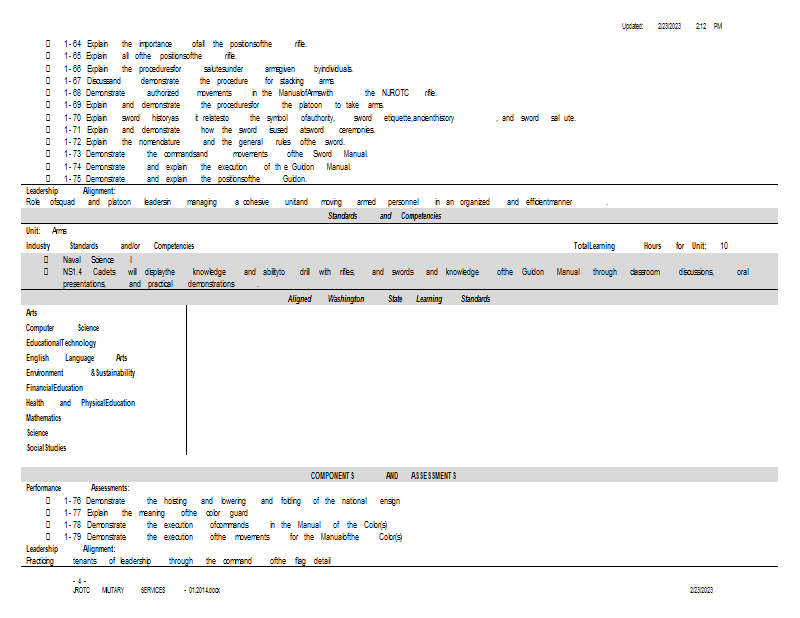800x618 pixels.
Task: Check the 1-78 execution of commands box
Action: coord(48,525)
